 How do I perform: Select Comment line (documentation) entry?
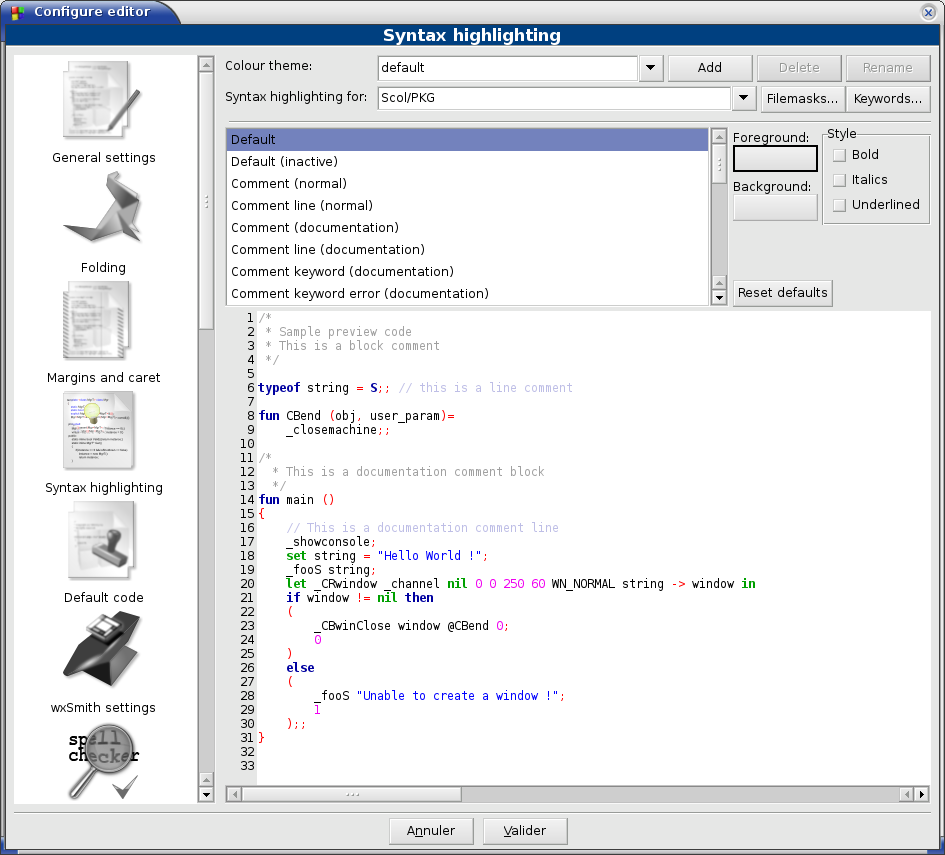pyautogui.click(x=467, y=250)
